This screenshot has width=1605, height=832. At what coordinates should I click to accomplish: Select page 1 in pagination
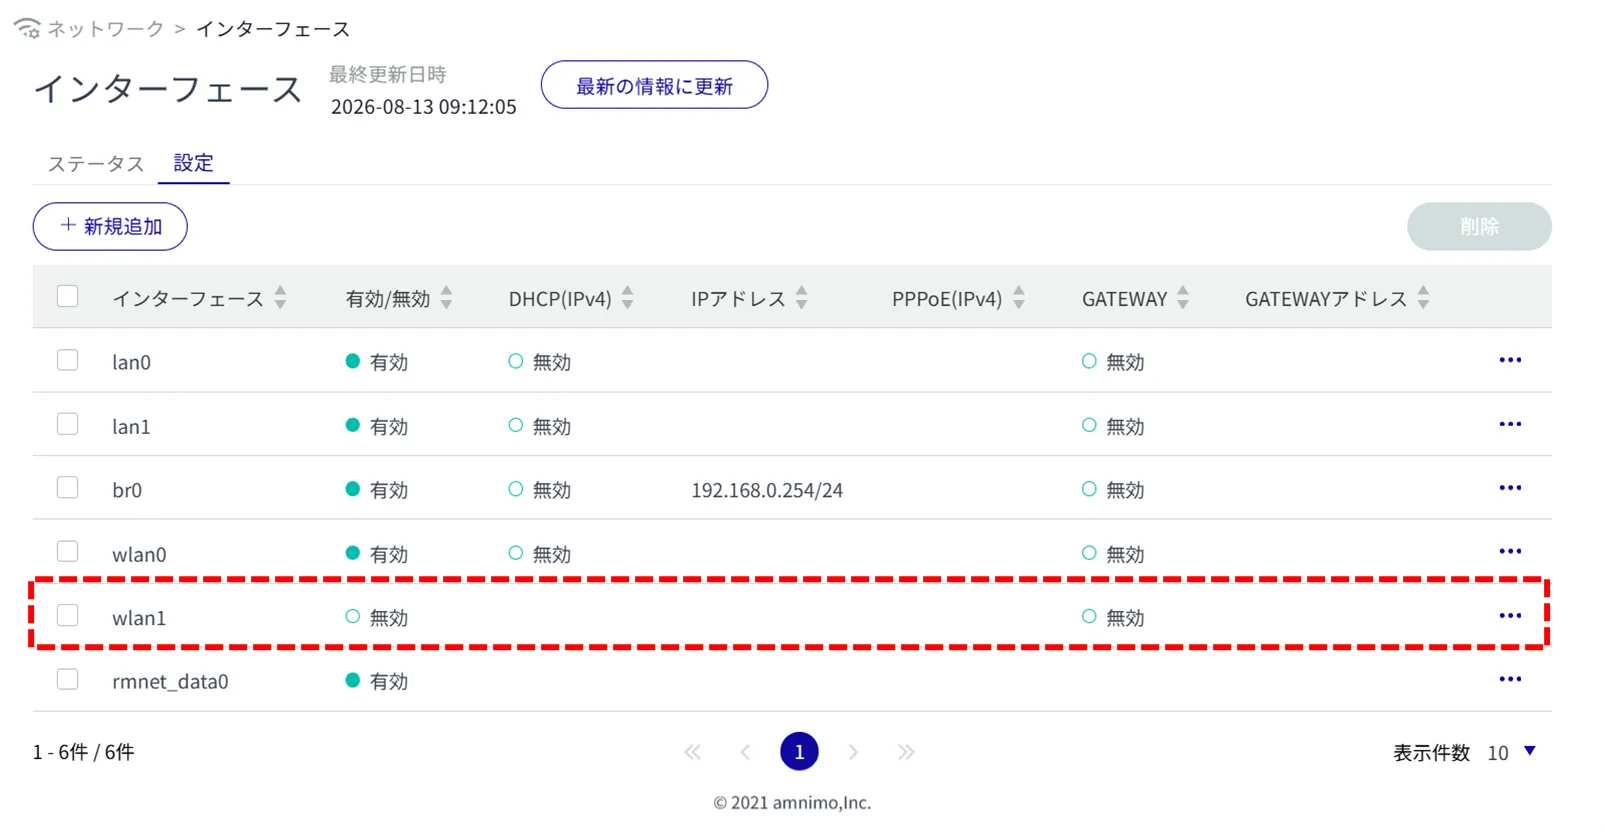pos(799,752)
